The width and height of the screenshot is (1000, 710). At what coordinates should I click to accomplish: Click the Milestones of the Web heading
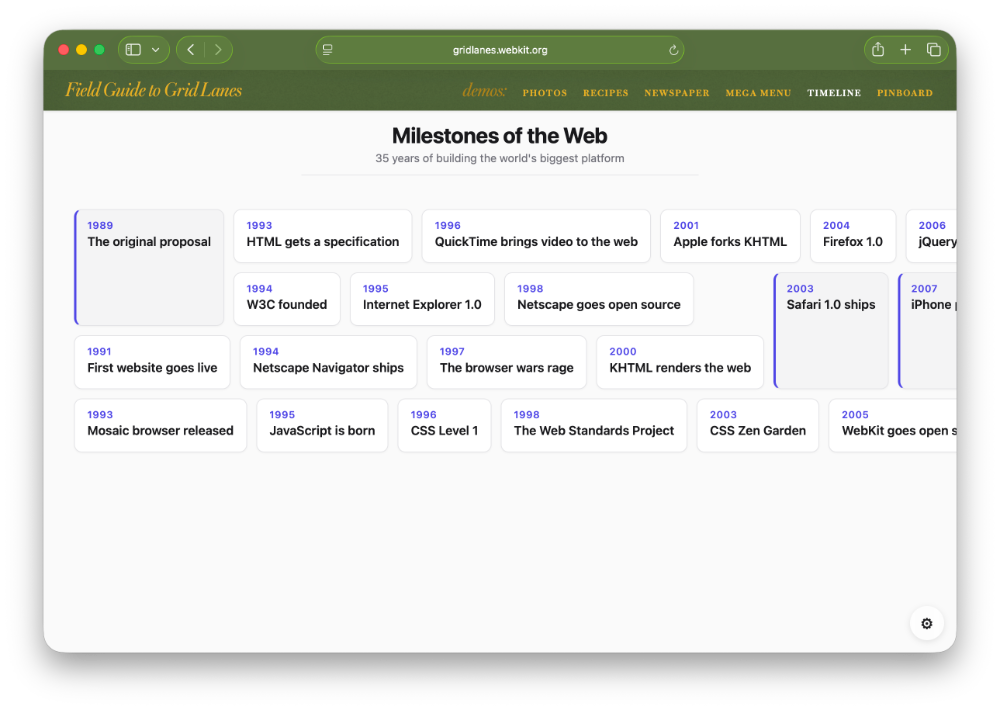pyautogui.click(x=500, y=136)
